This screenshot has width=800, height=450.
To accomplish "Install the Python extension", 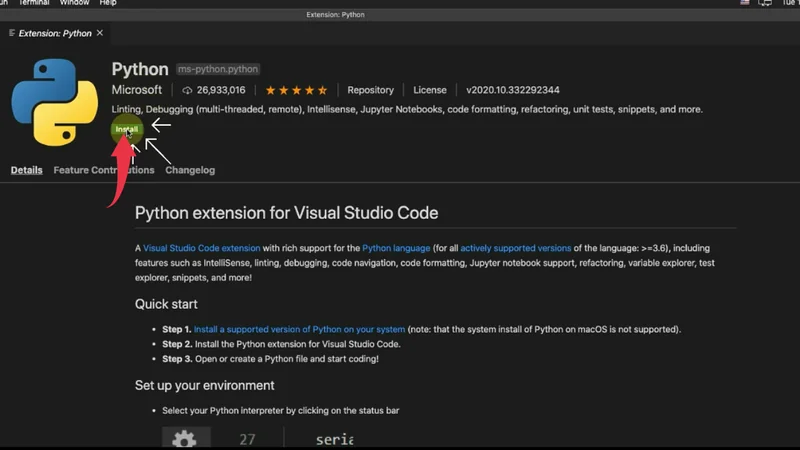I will pos(127,130).
